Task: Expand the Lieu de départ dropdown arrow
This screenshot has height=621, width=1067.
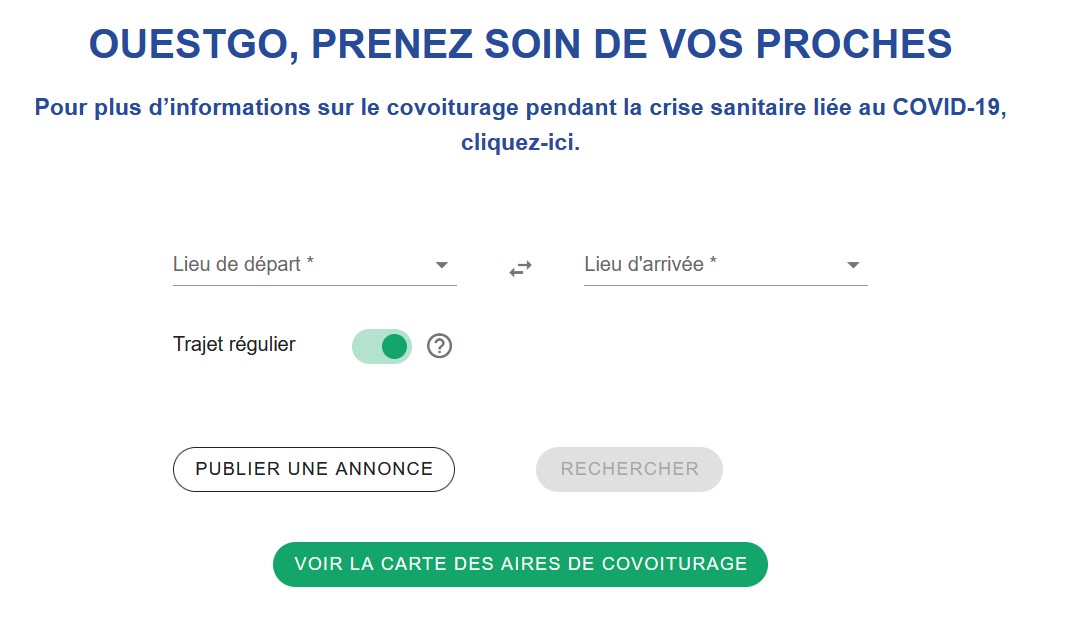Action: [x=441, y=265]
